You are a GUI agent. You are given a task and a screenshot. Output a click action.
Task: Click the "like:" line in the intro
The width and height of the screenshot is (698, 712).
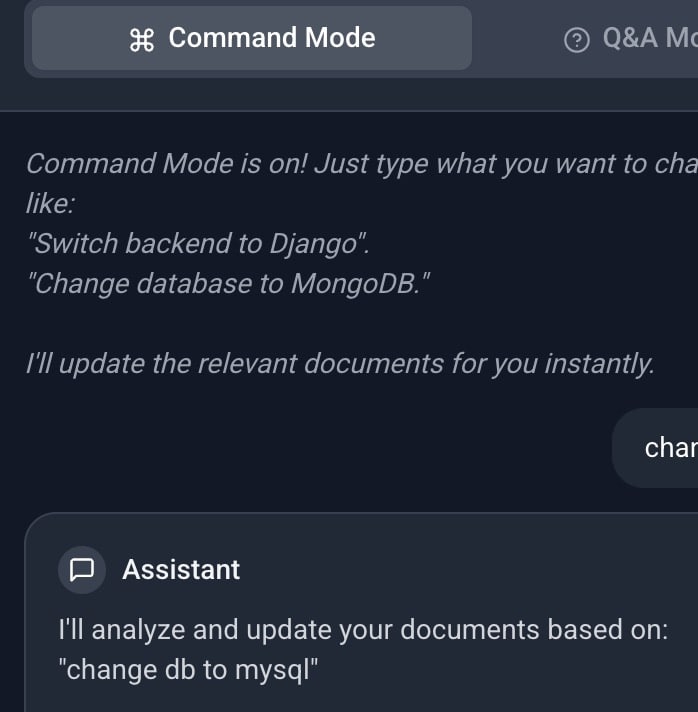click(51, 204)
